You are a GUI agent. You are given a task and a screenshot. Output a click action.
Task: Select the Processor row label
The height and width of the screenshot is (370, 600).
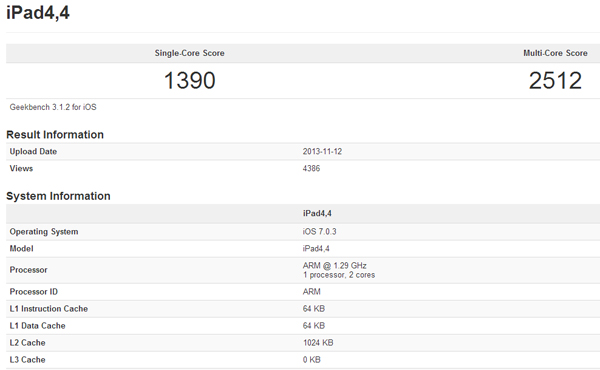tap(28, 270)
